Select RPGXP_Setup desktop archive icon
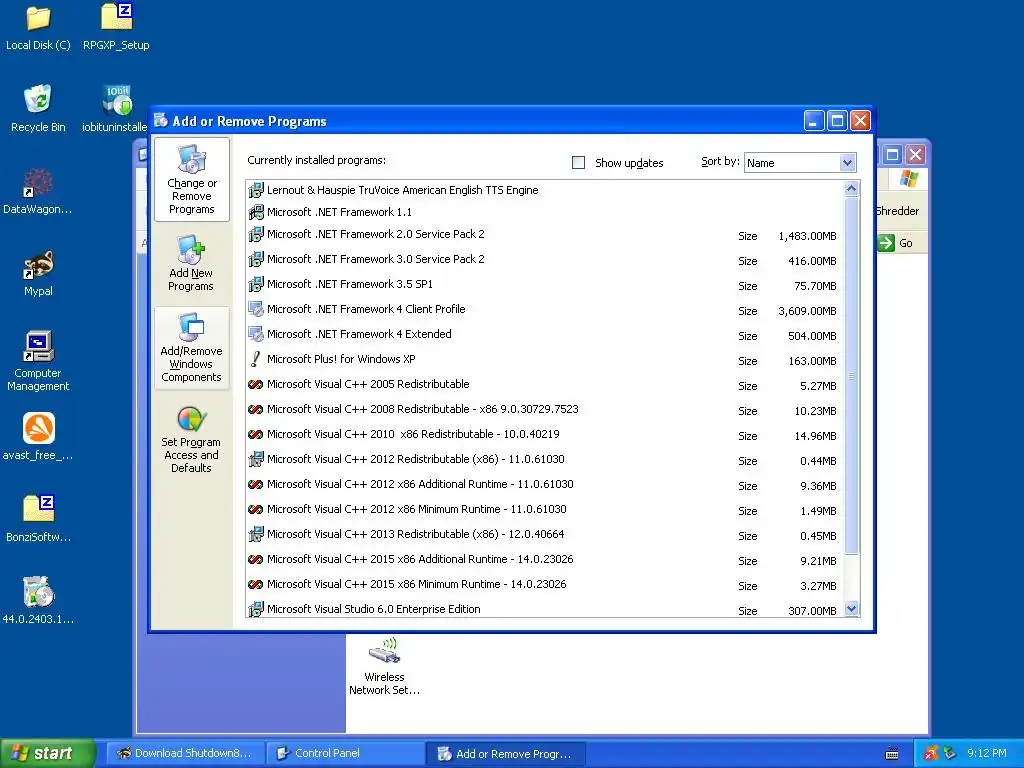 point(116,28)
